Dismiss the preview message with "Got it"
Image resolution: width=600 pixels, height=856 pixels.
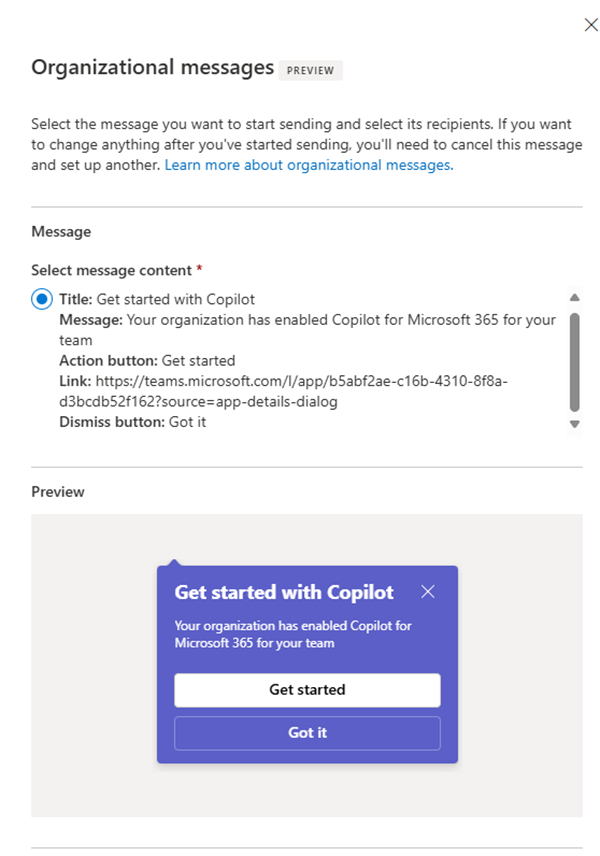[307, 732]
